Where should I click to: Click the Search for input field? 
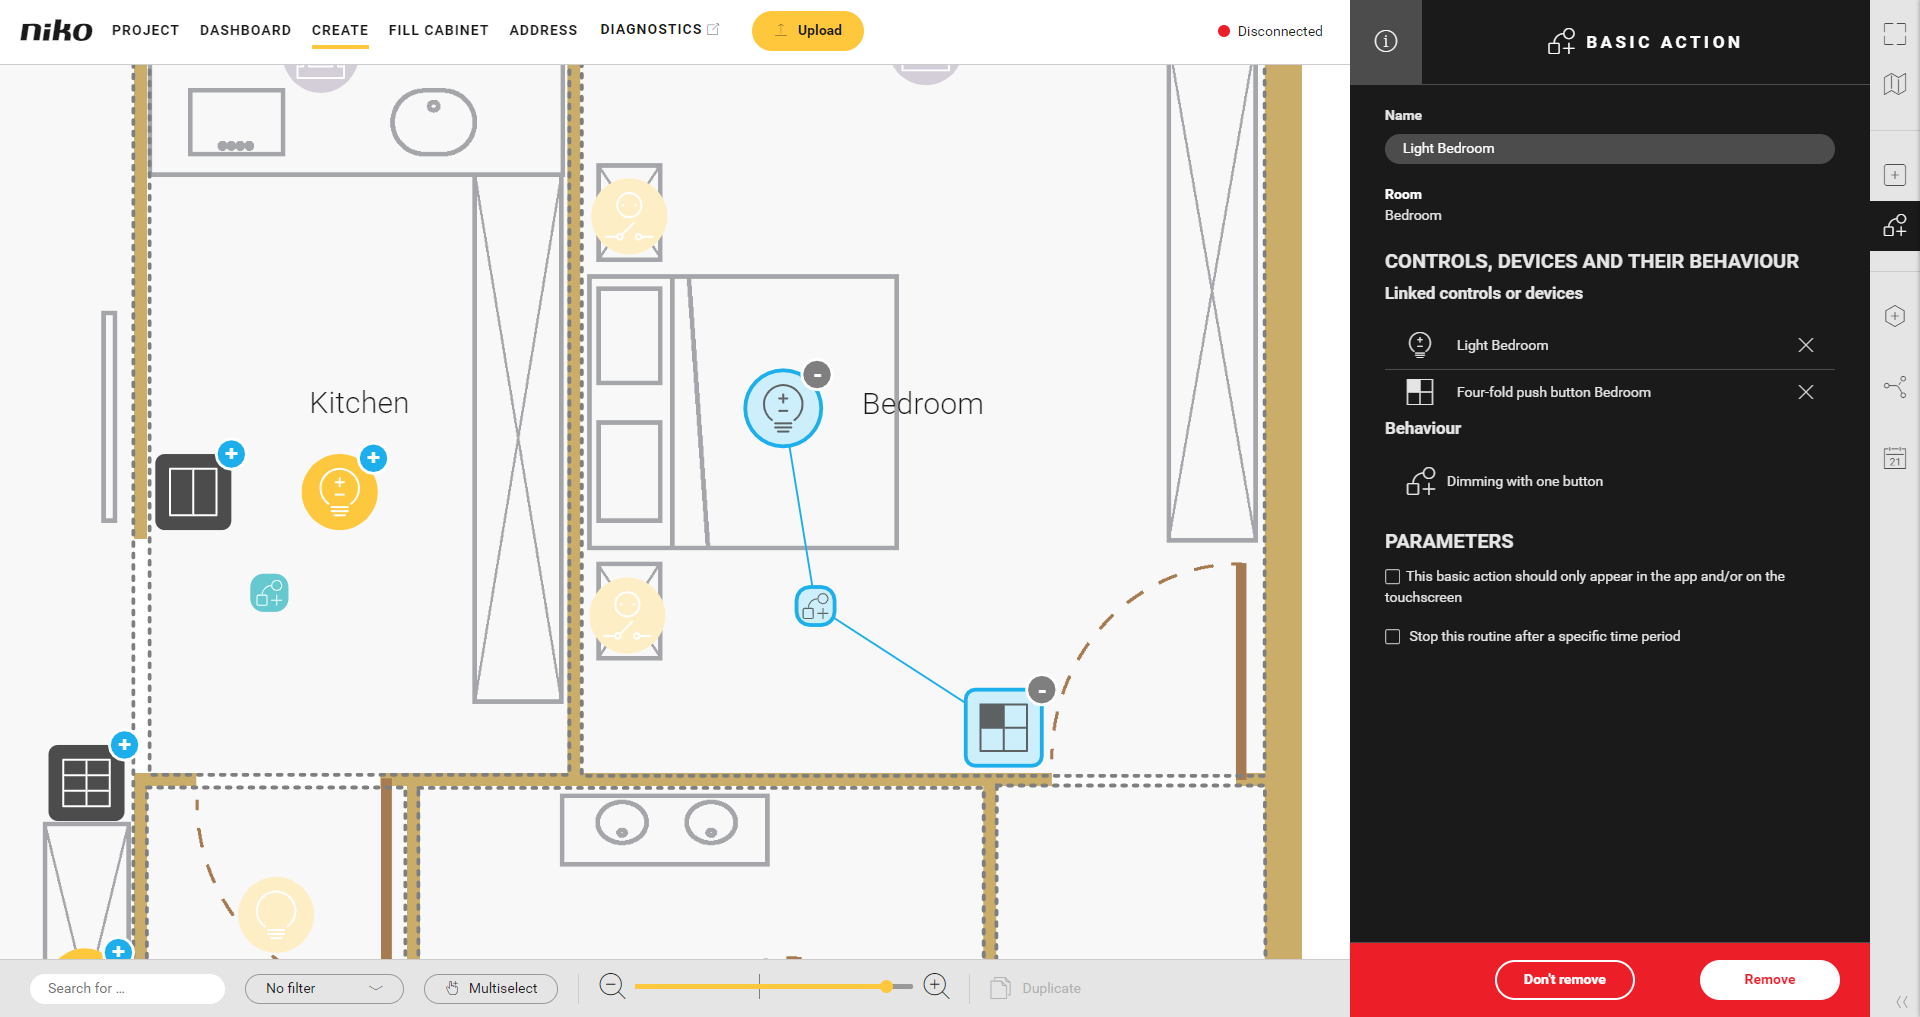point(128,988)
